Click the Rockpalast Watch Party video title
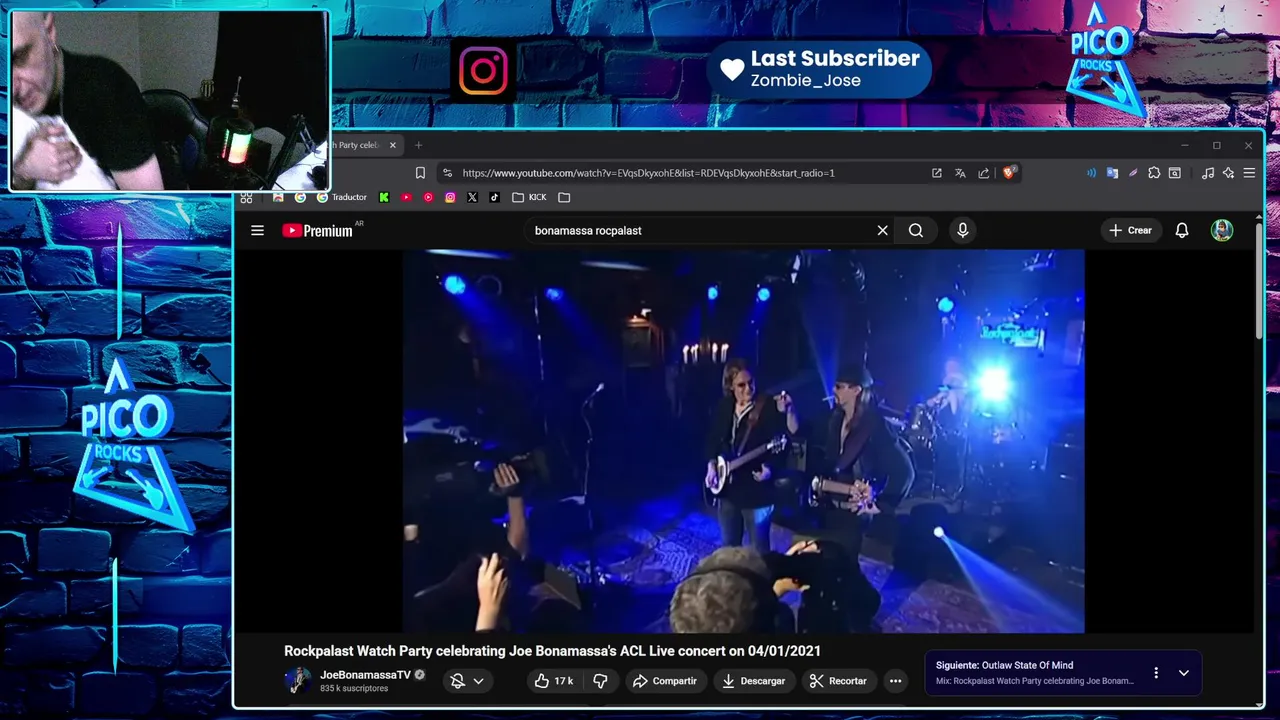The width and height of the screenshot is (1280, 720). (x=552, y=651)
